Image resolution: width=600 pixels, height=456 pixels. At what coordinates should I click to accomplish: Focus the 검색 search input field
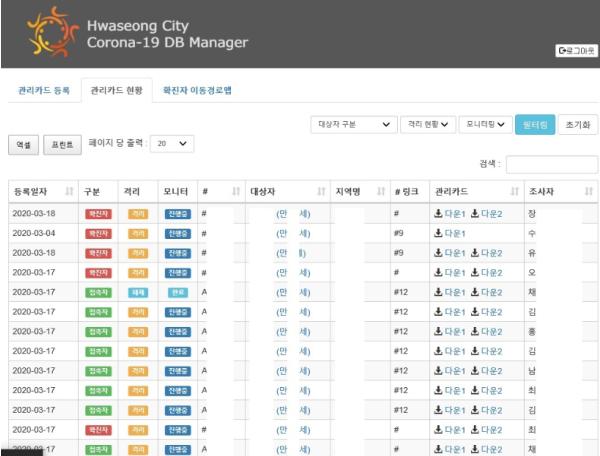coord(551,164)
